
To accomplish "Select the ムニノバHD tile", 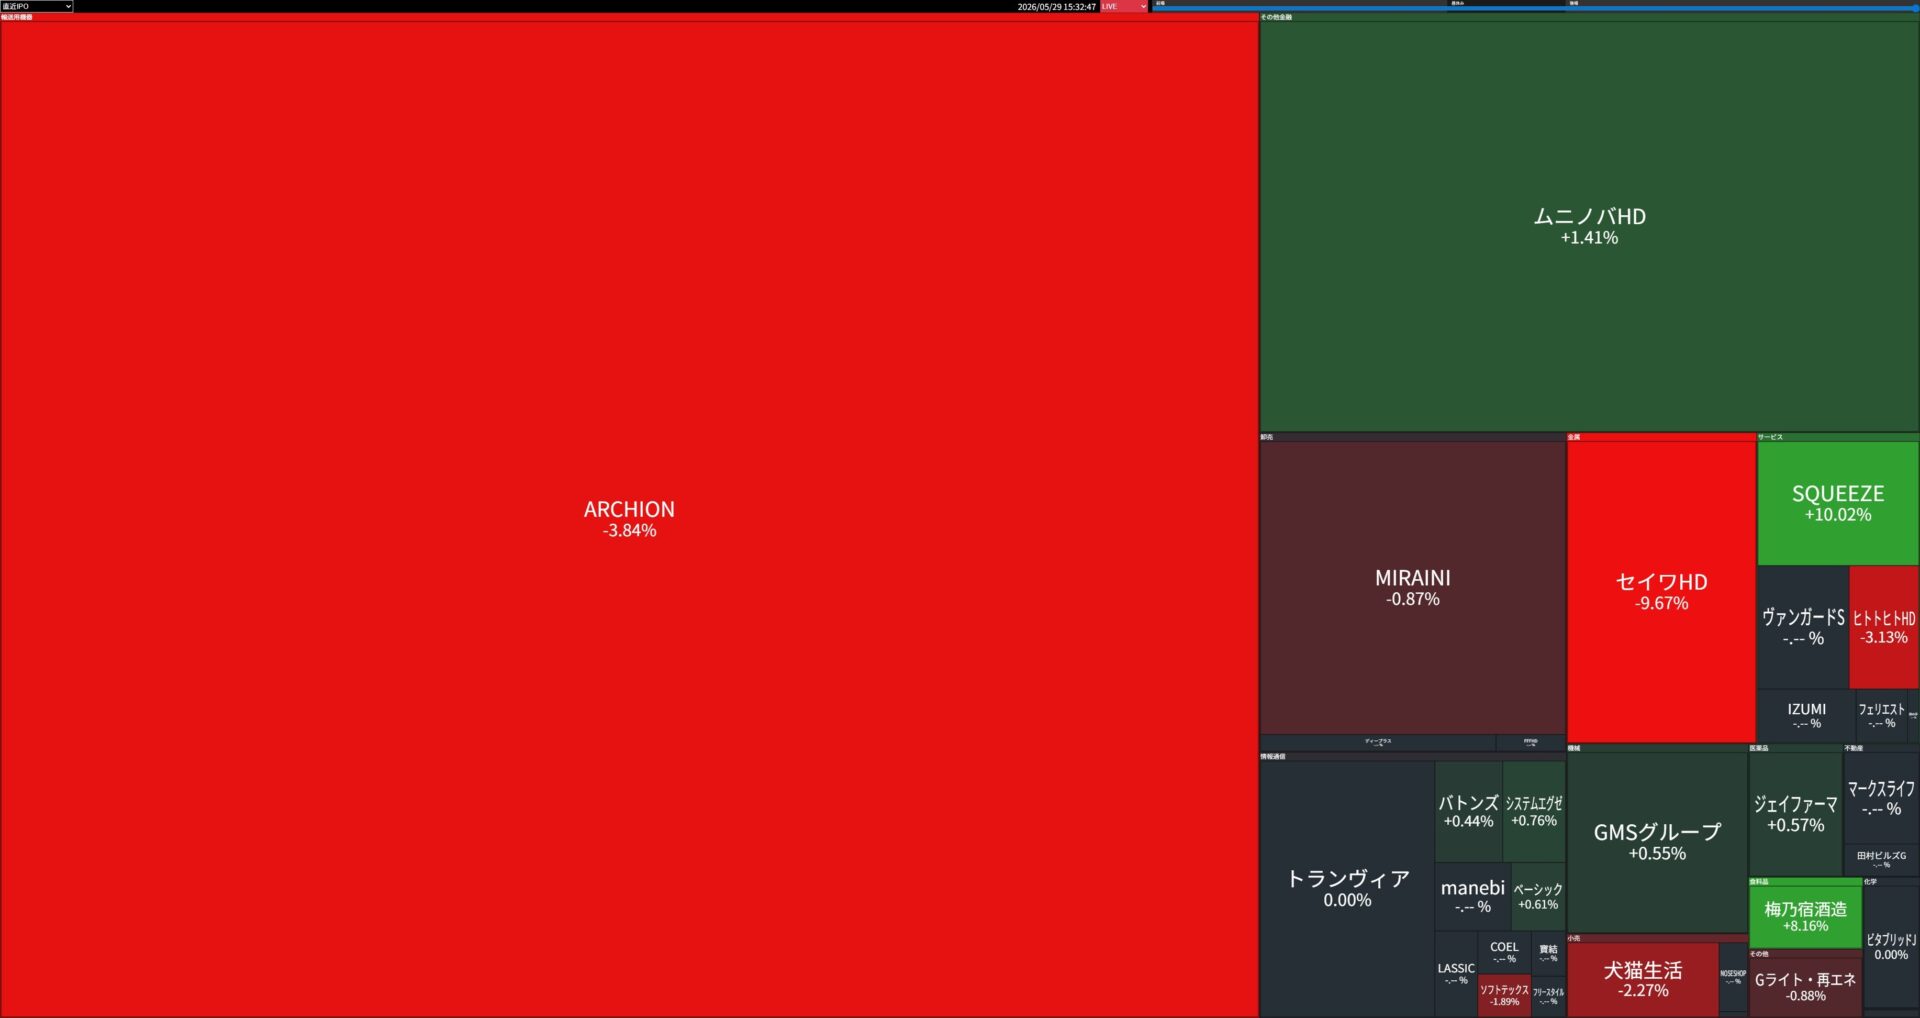I will point(1589,226).
